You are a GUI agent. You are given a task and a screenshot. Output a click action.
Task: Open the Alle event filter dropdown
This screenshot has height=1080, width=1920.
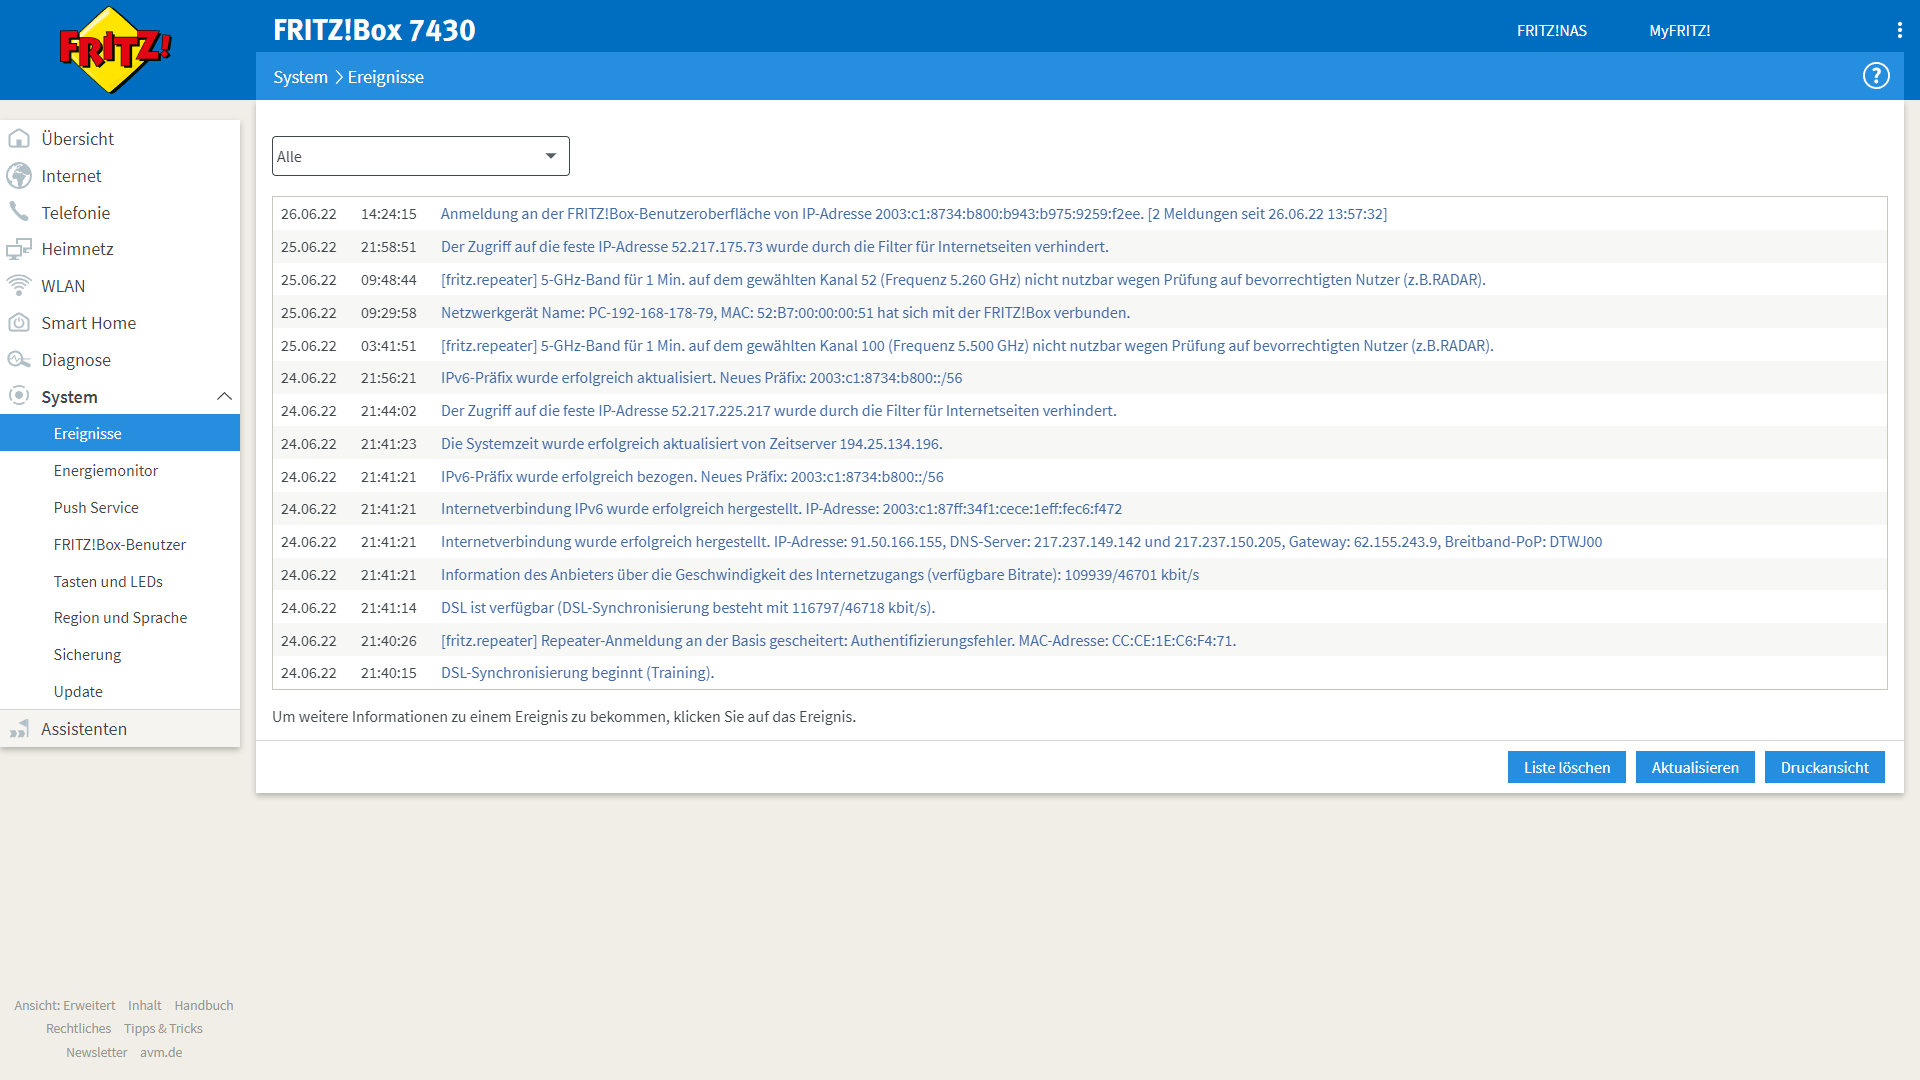(x=420, y=156)
